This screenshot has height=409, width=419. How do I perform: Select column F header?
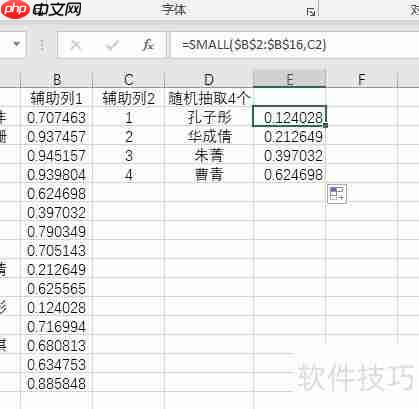362,79
